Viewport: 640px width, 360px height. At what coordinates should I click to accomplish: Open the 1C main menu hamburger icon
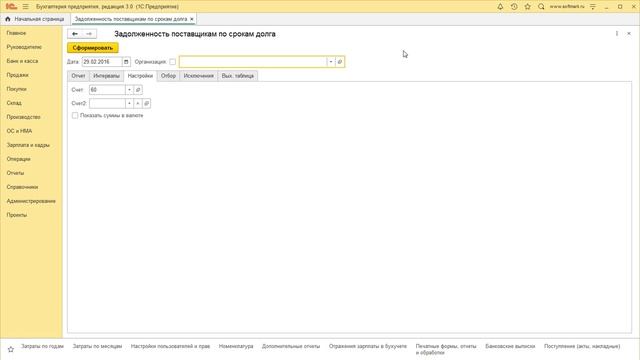pyautogui.click(x=25, y=7)
